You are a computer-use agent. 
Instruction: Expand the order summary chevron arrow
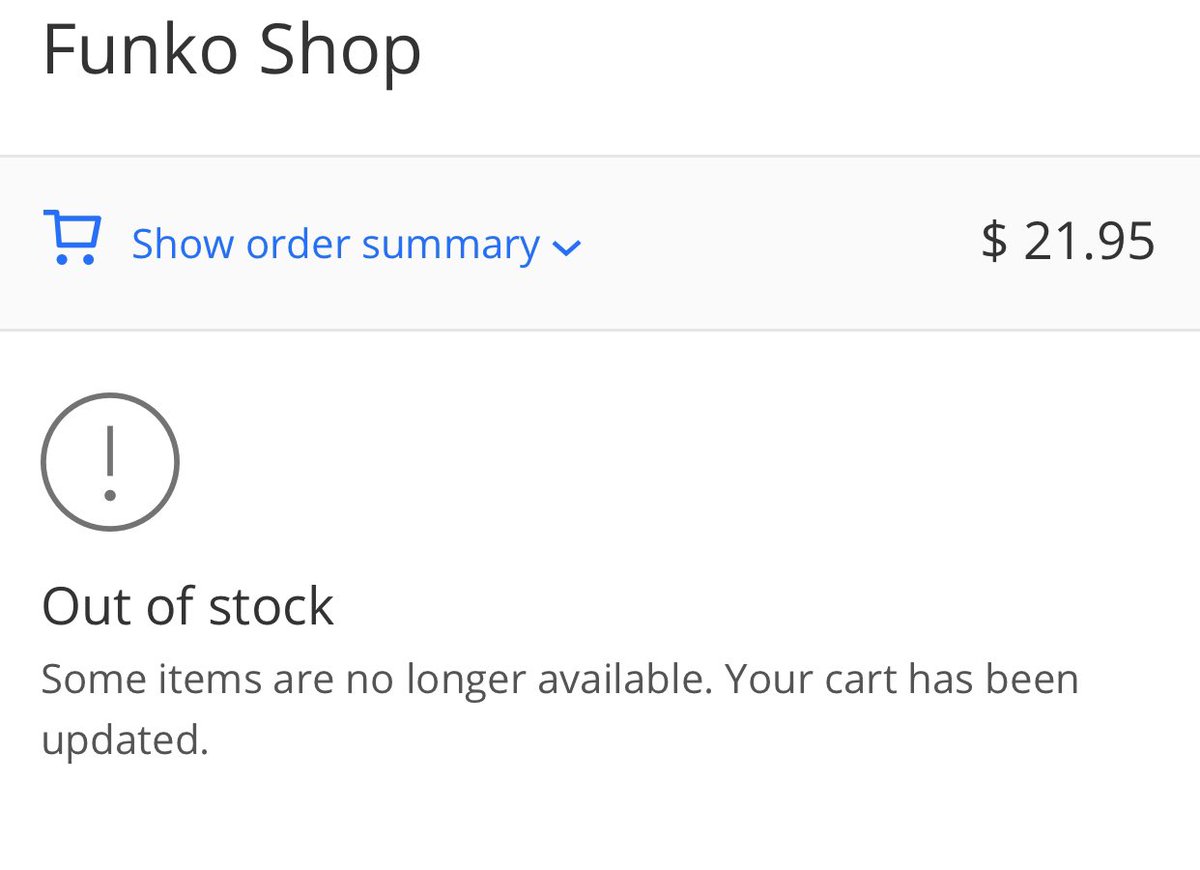[566, 248]
